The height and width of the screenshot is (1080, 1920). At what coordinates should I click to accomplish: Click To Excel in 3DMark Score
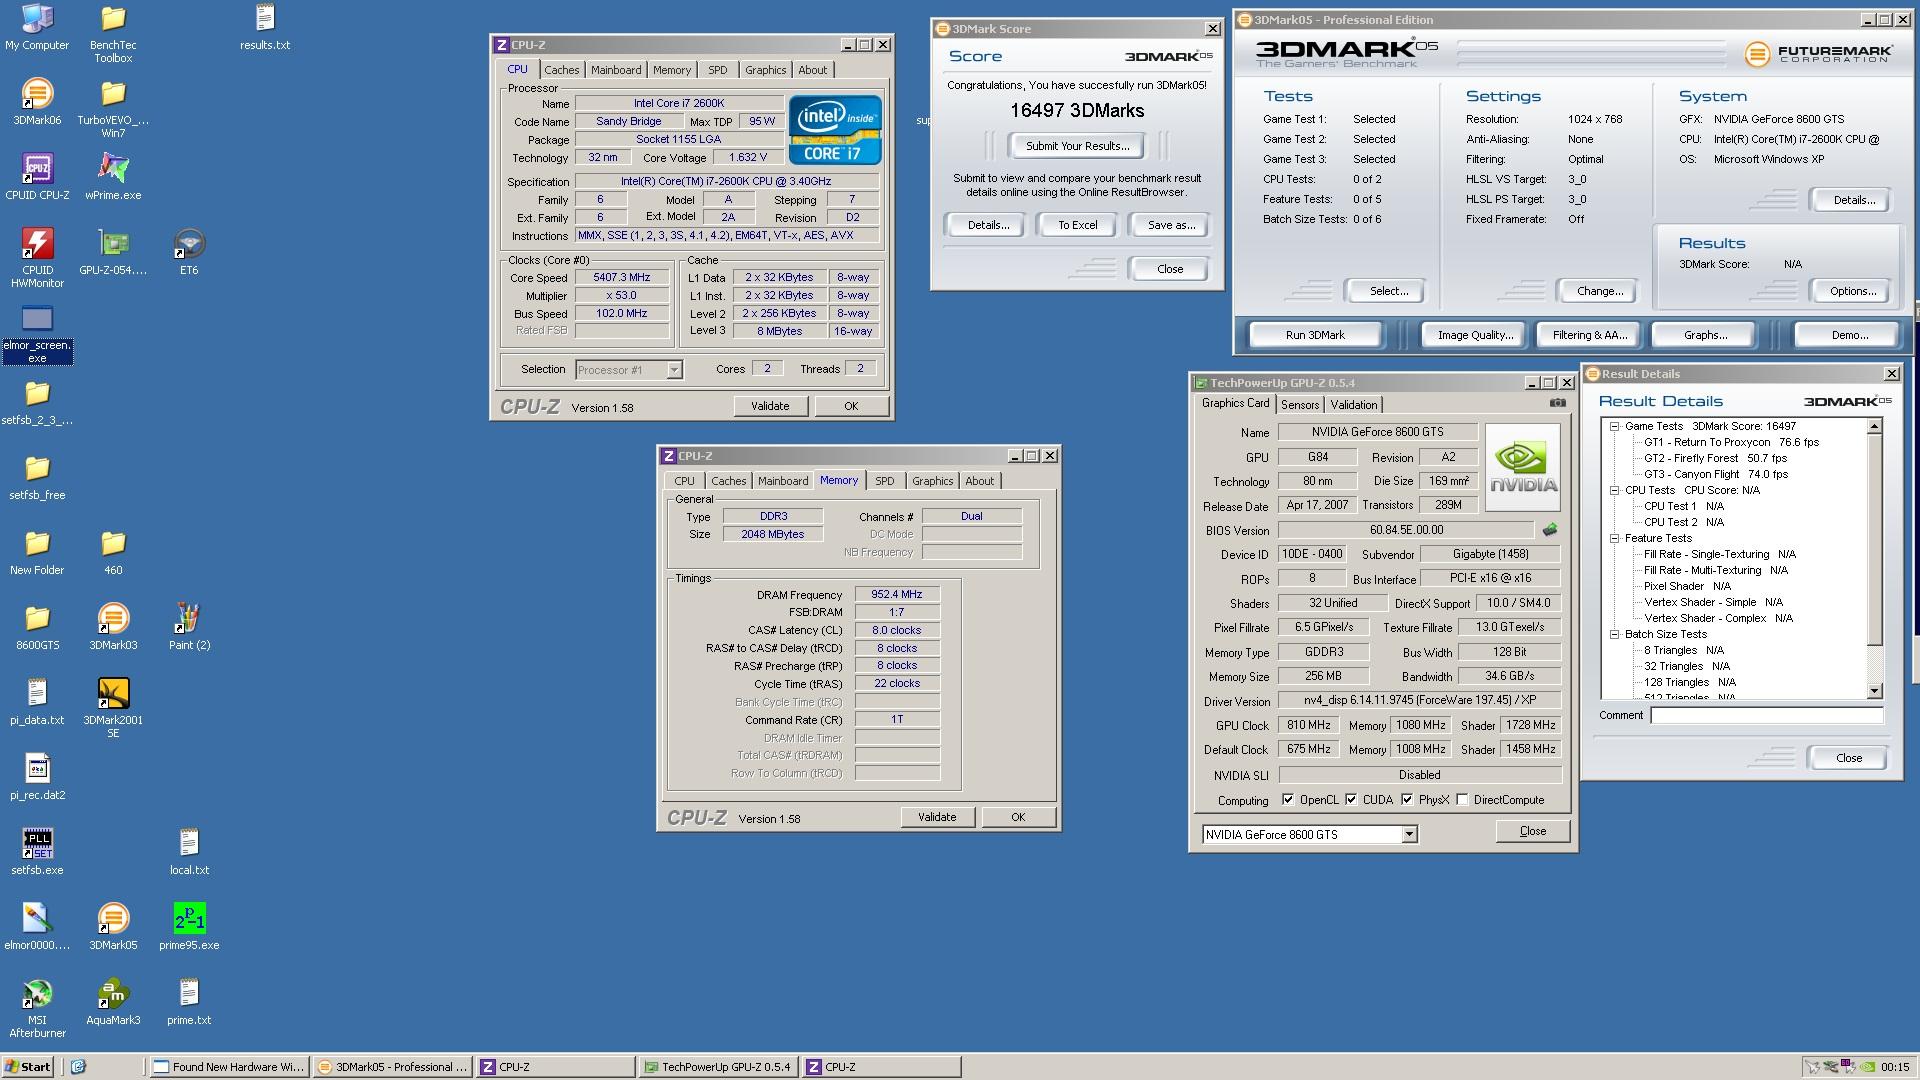point(1077,225)
